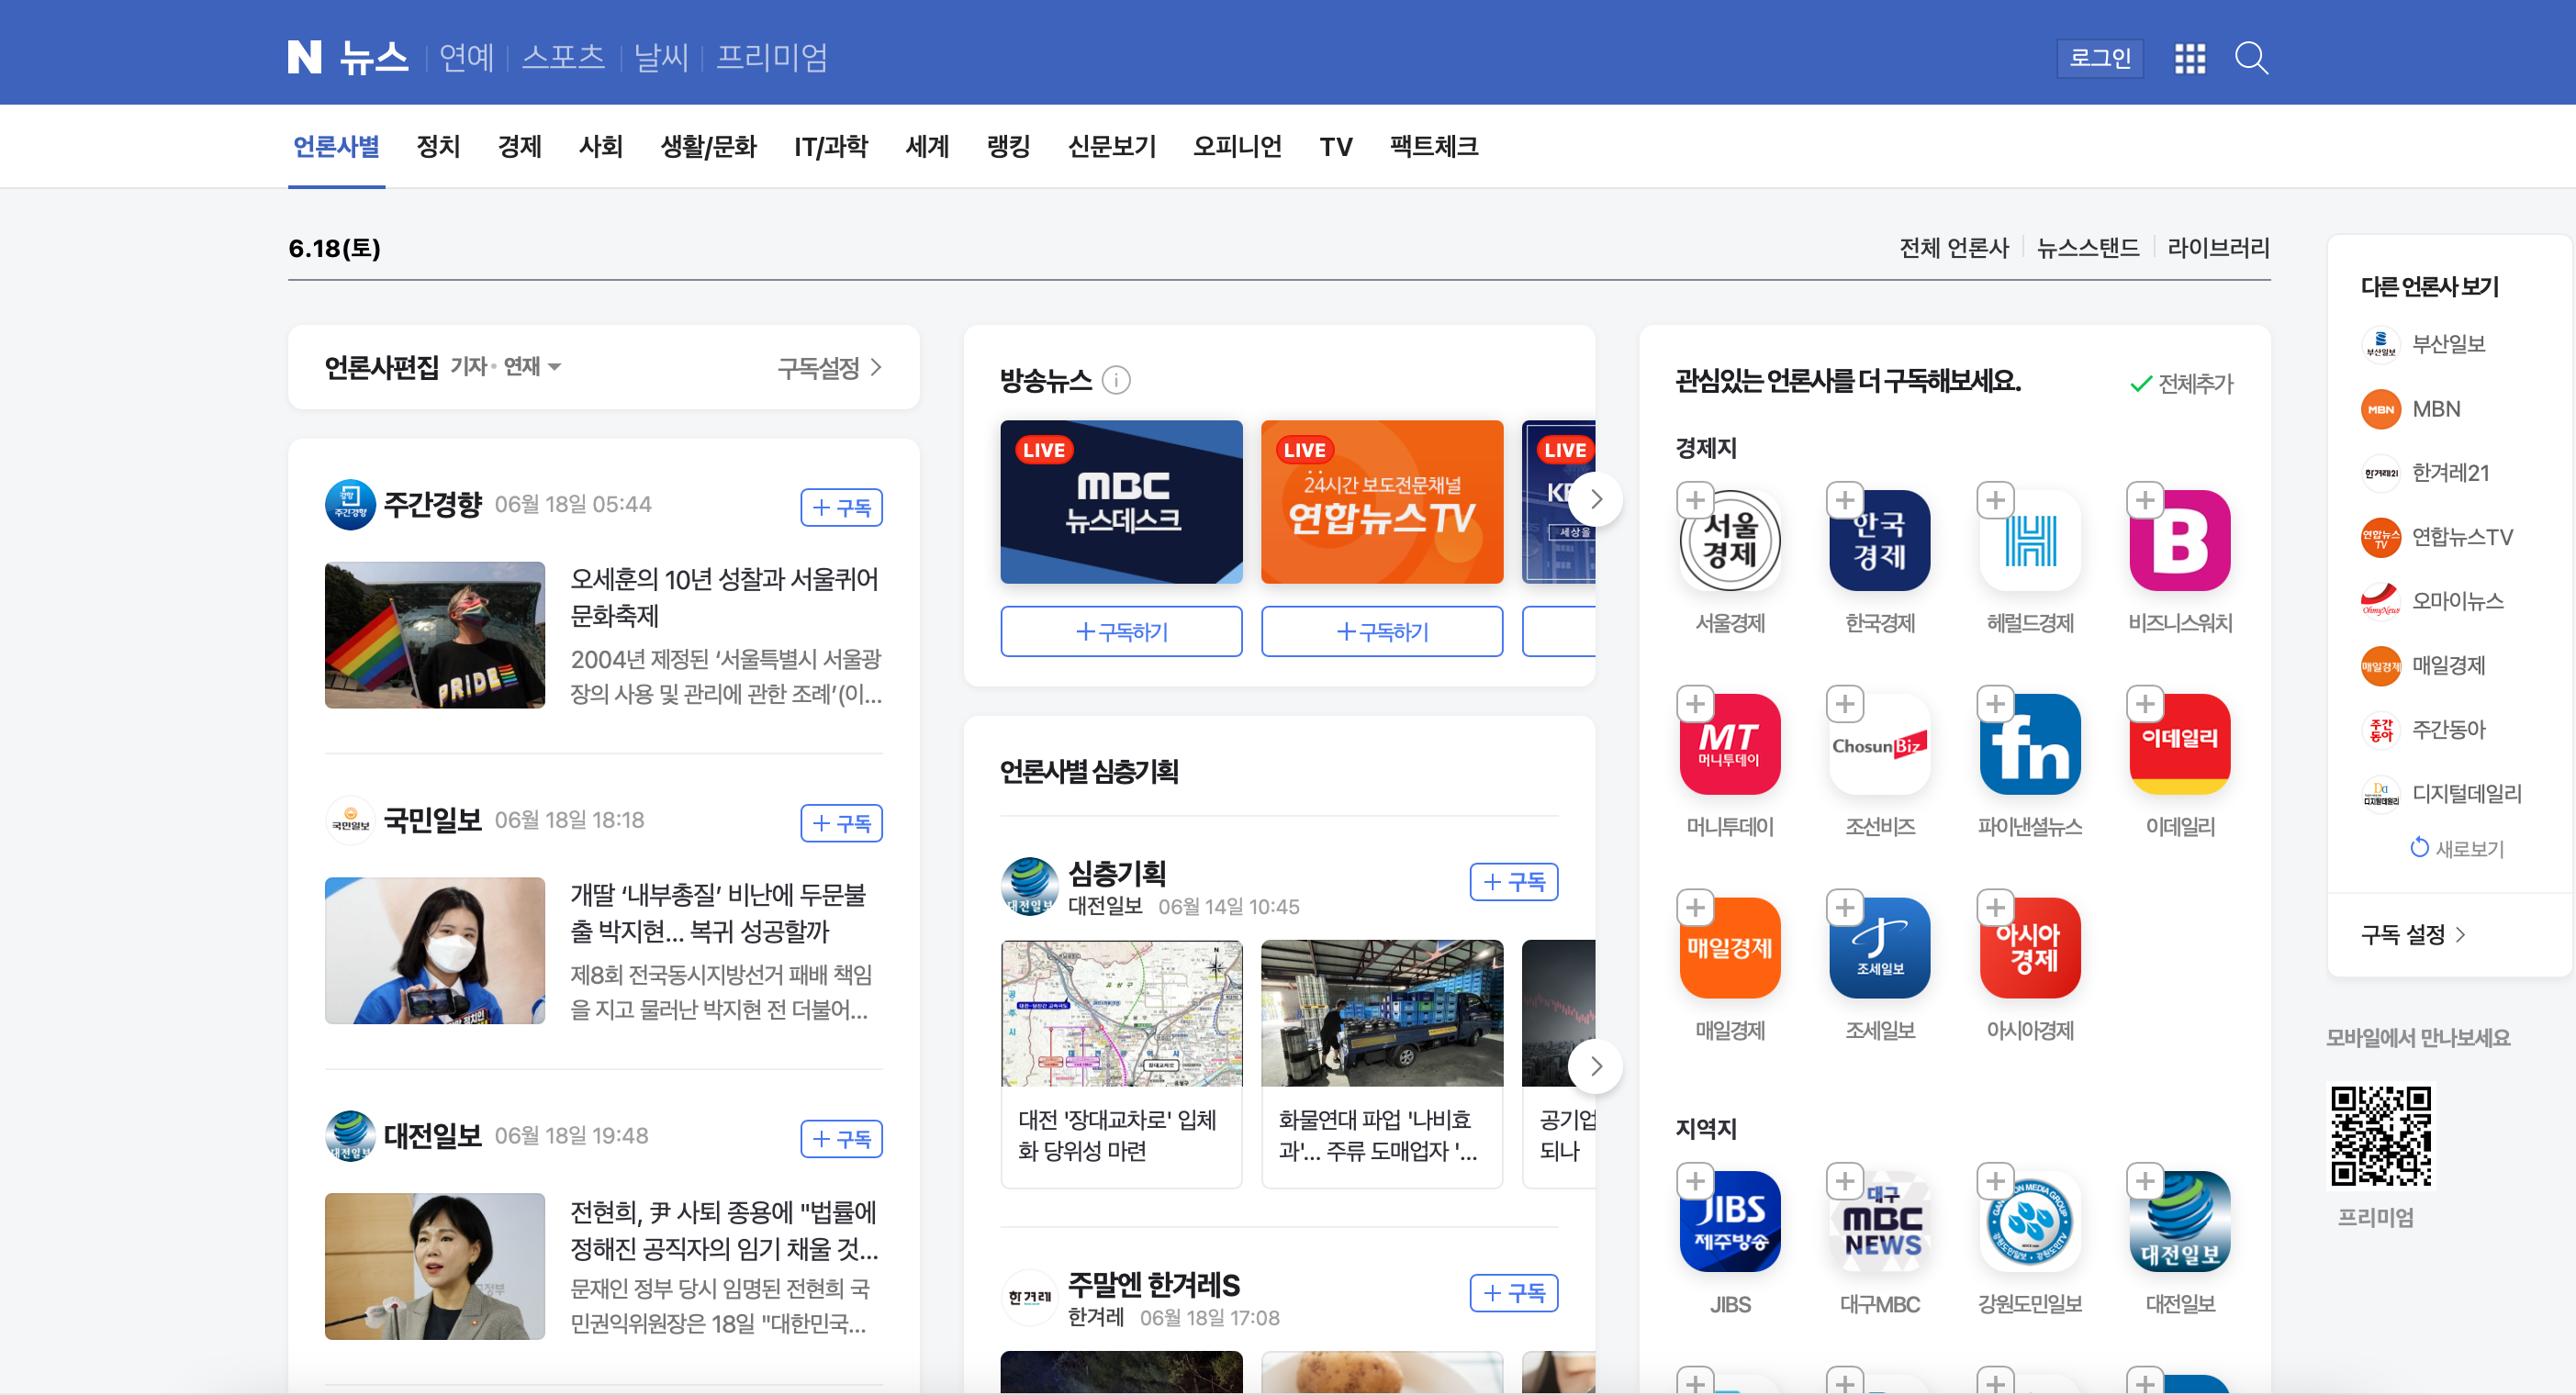Image resolution: width=2576 pixels, height=1395 pixels.
Task: Open the rainbow flag article thumbnail
Action: point(435,635)
